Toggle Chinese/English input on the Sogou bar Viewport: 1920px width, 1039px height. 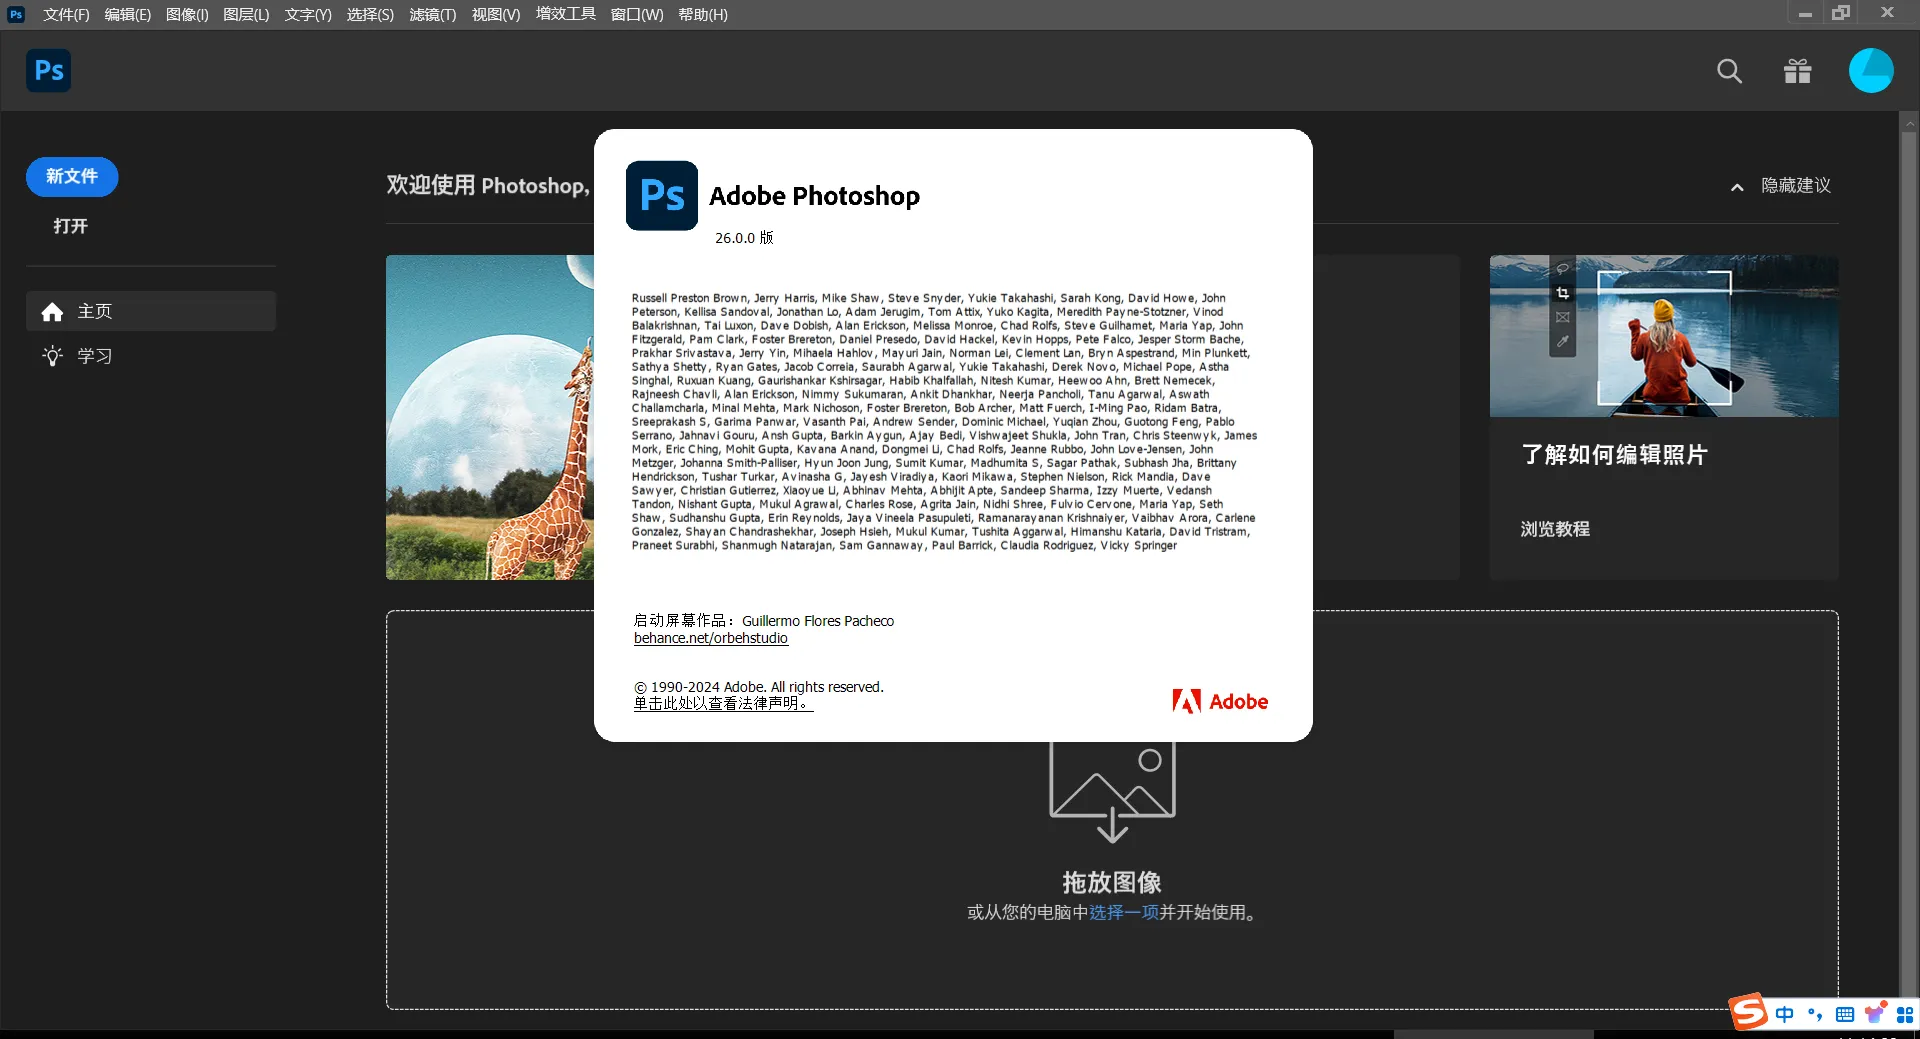pyautogui.click(x=1785, y=1013)
